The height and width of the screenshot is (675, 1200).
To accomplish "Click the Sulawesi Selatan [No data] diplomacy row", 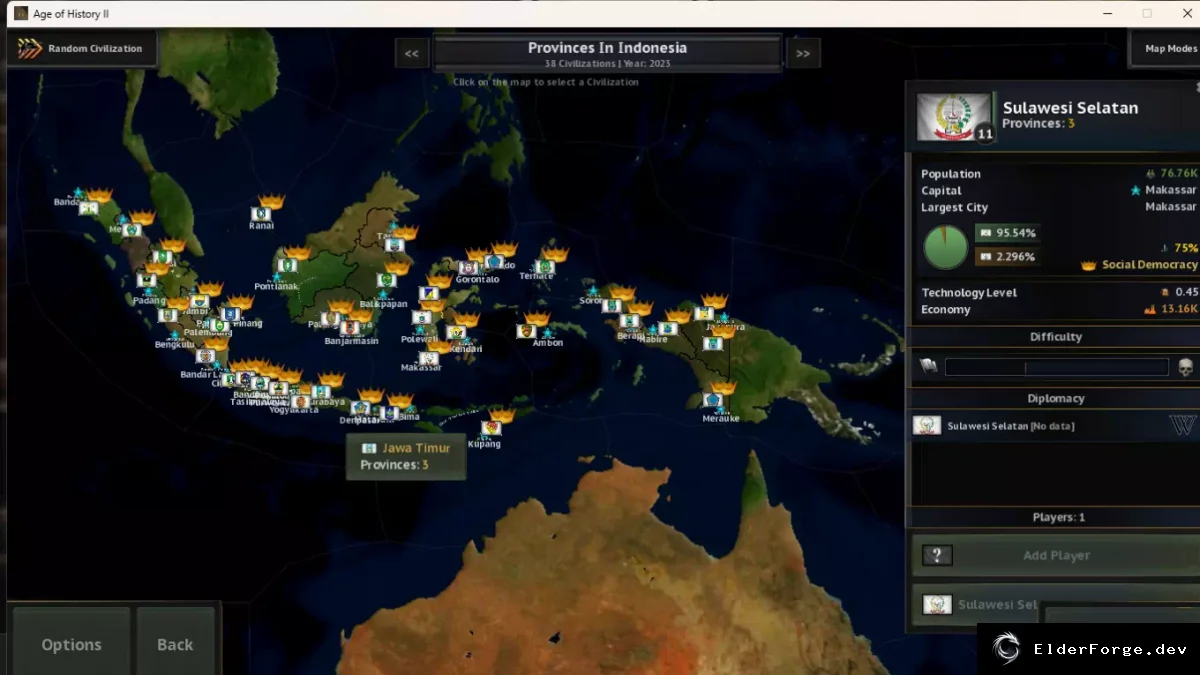I will coord(1054,426).
